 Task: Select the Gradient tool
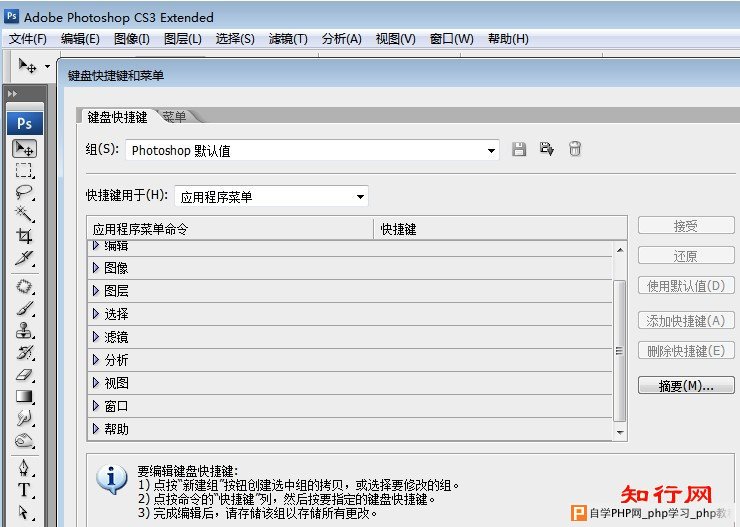pyautogui.click(x=25, y=396)
